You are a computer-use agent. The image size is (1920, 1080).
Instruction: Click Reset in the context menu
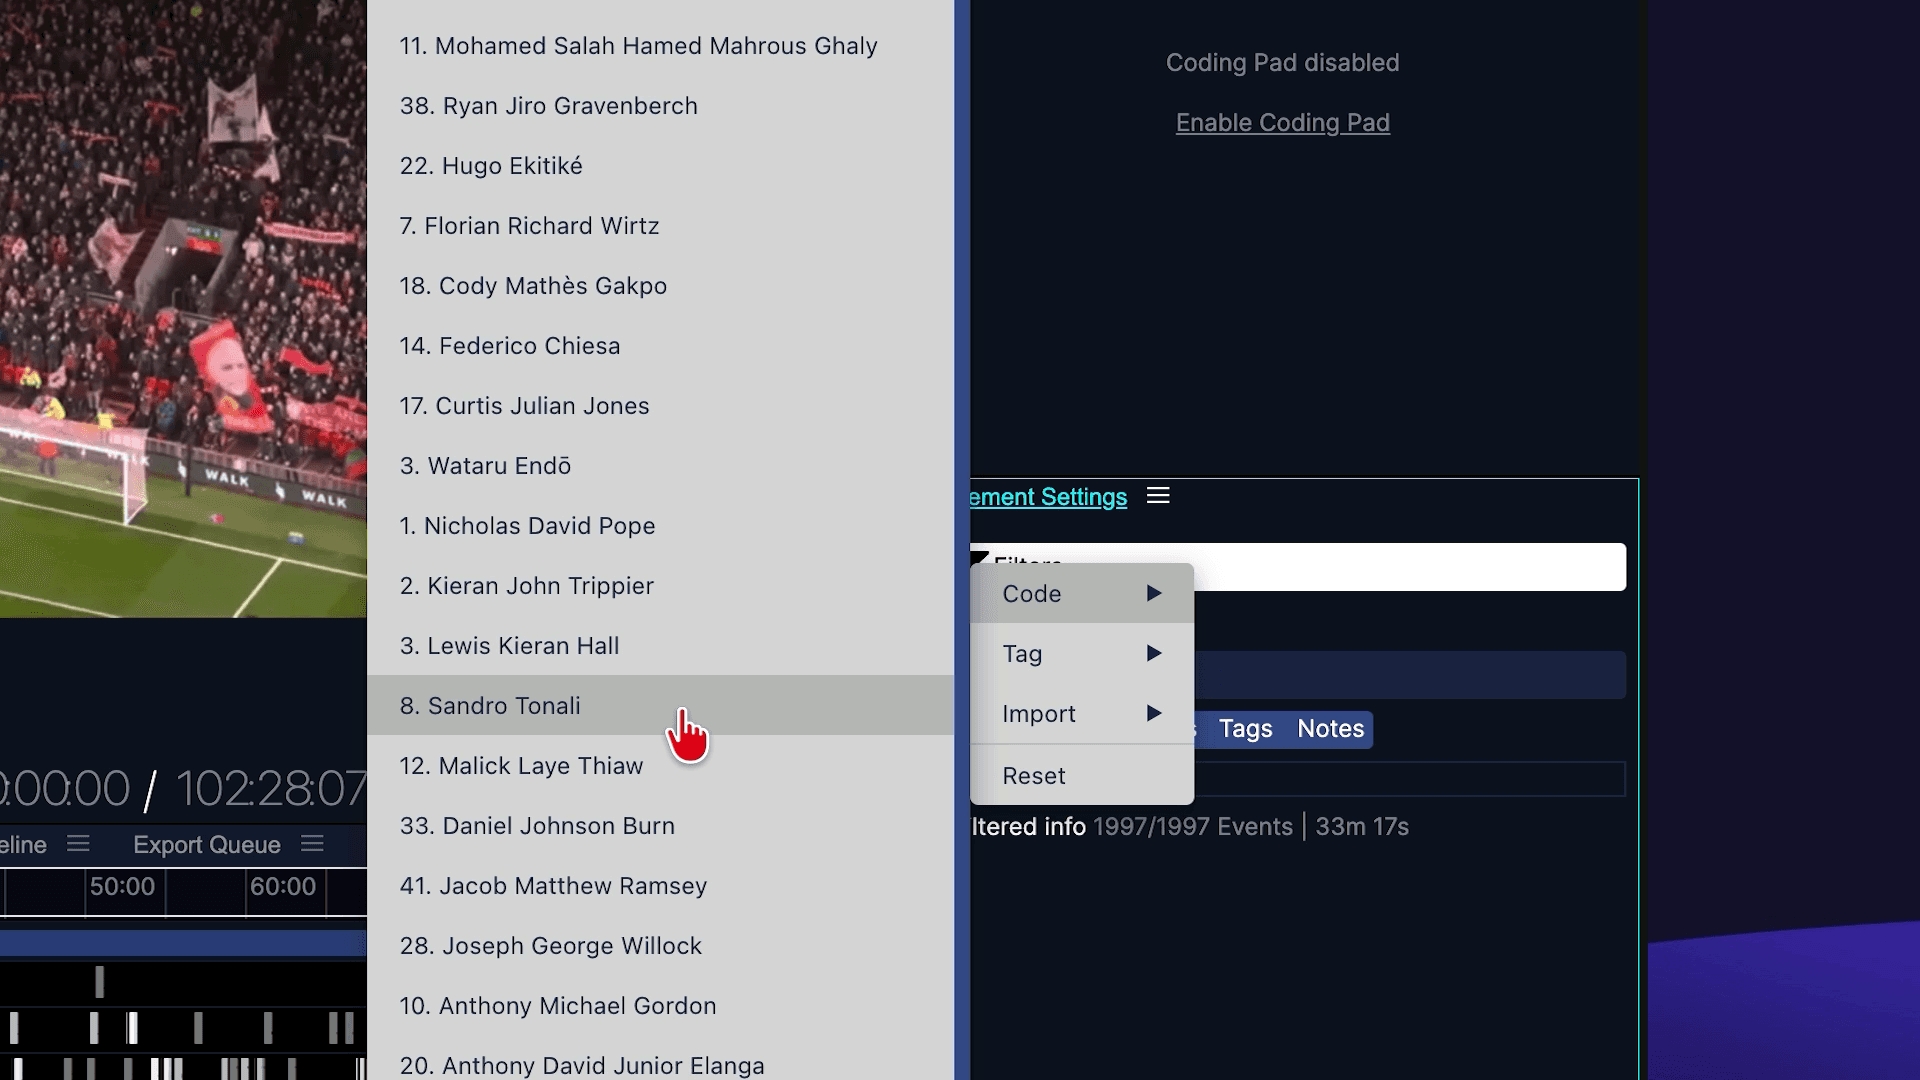(1034, 776)
